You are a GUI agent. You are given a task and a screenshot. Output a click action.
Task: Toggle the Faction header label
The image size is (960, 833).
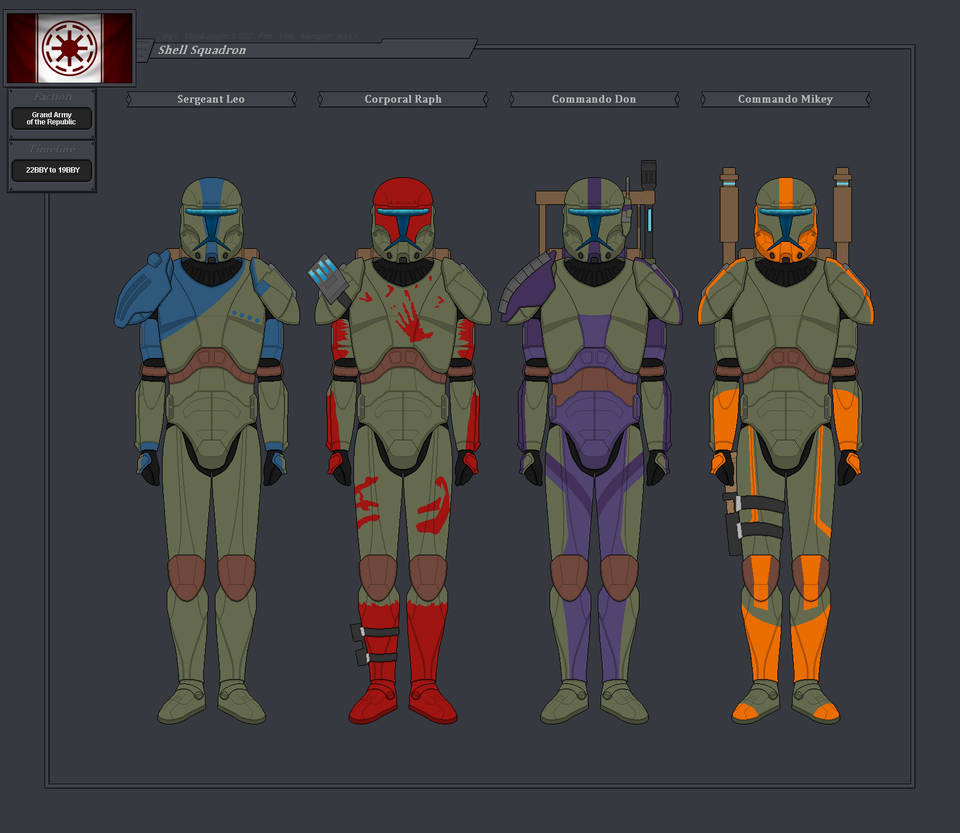50,95
